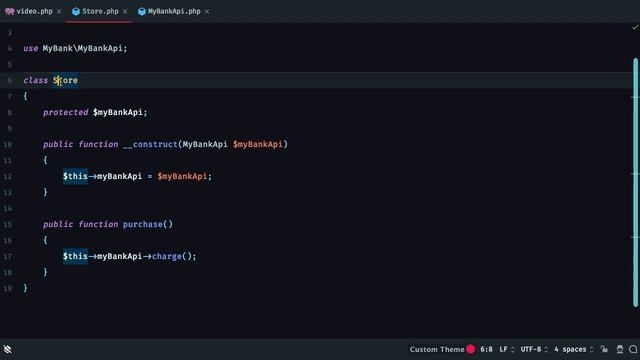The width and height of the screenshot is (640, 360).
Task: Click the closing brace on line 19
Action: (x=25, y=288)
